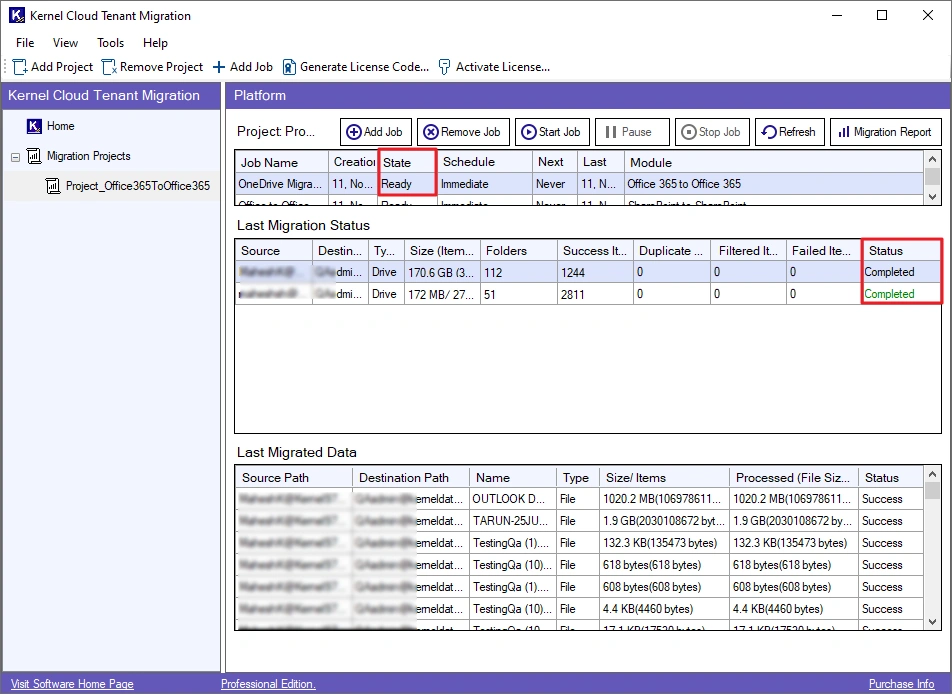Open the Visit Software Home Page link
The height and width of the screenshot is (694, 952).
tap(72, 684)
